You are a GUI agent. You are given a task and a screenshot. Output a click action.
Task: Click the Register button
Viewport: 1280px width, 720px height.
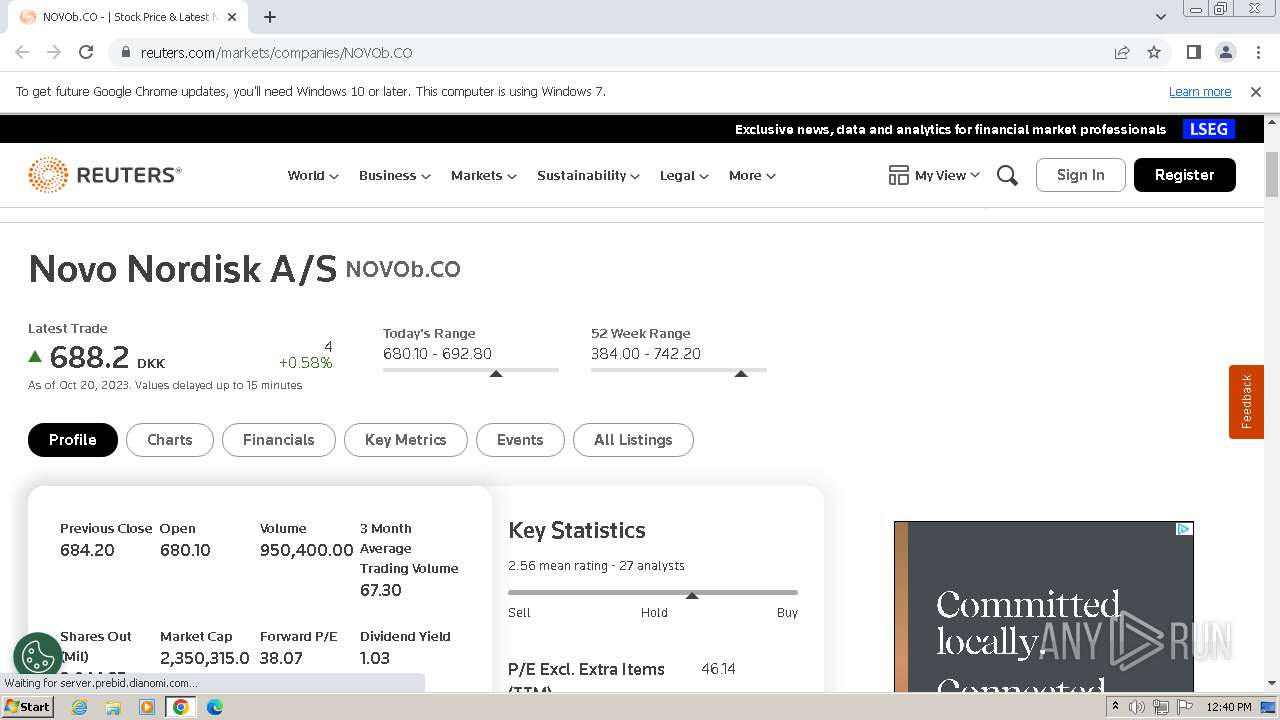pyautogui.click(x=1185, y=175)
